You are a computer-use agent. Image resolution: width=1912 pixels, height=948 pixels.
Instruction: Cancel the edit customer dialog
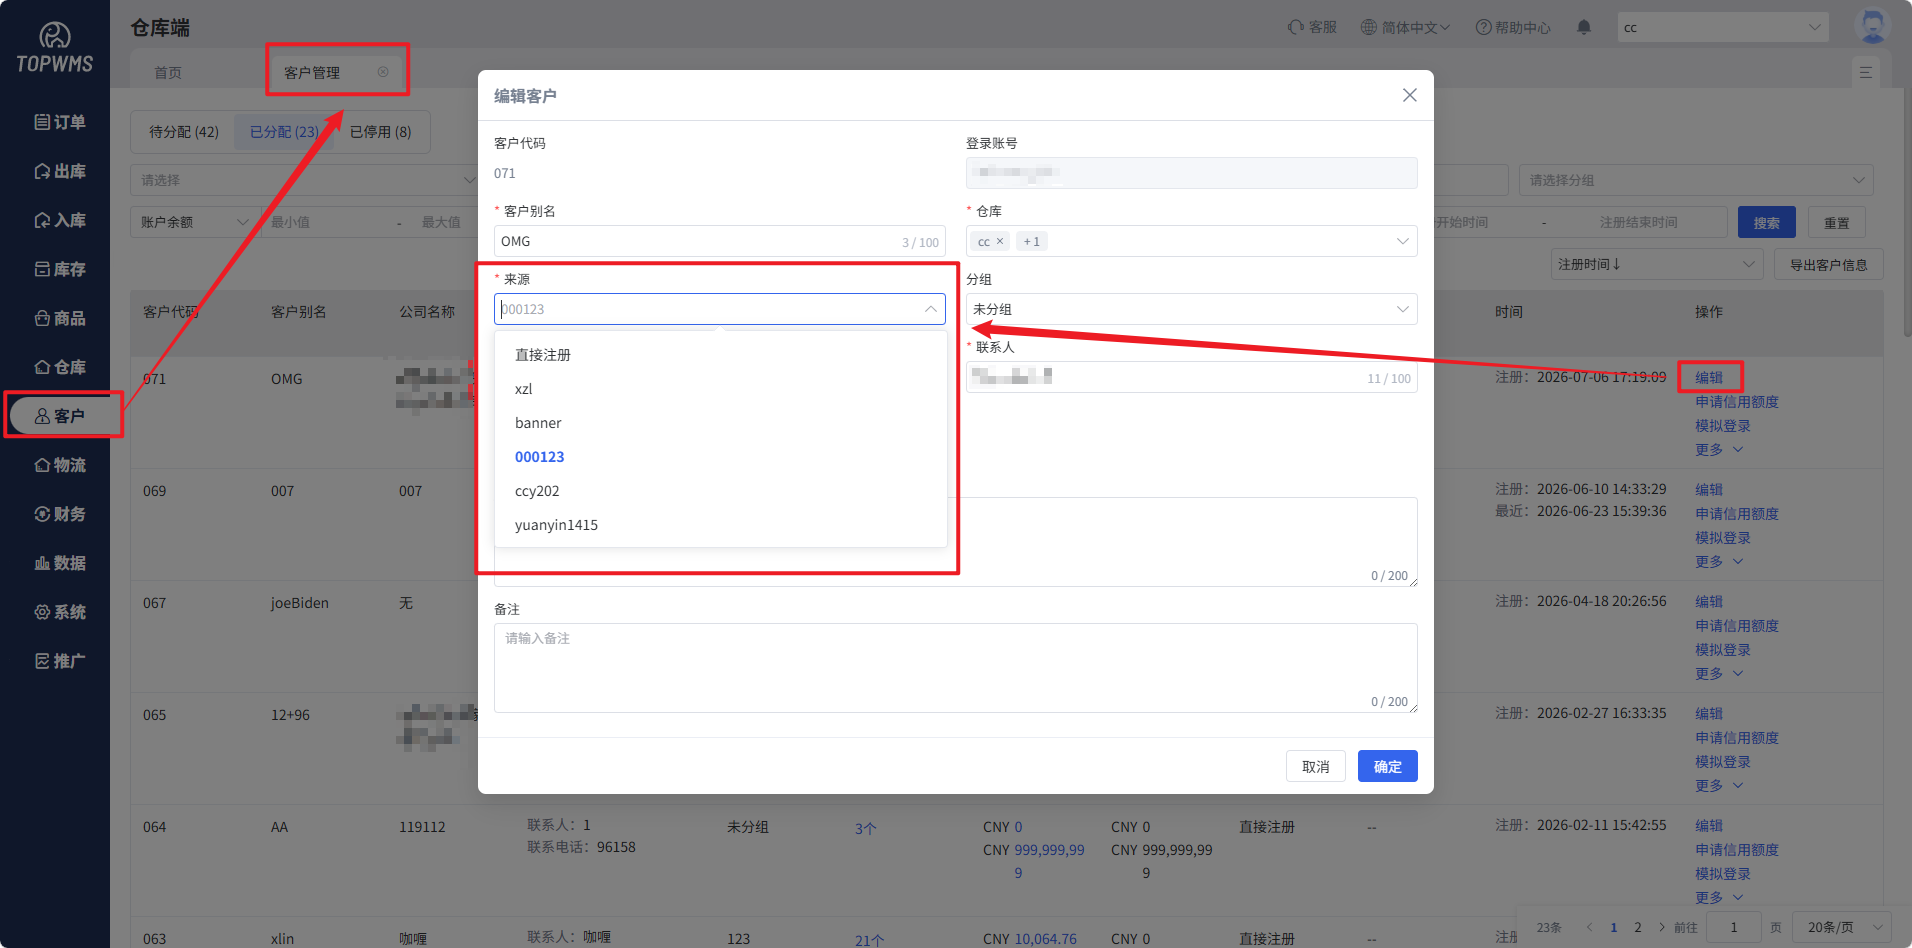point(1316,766)
